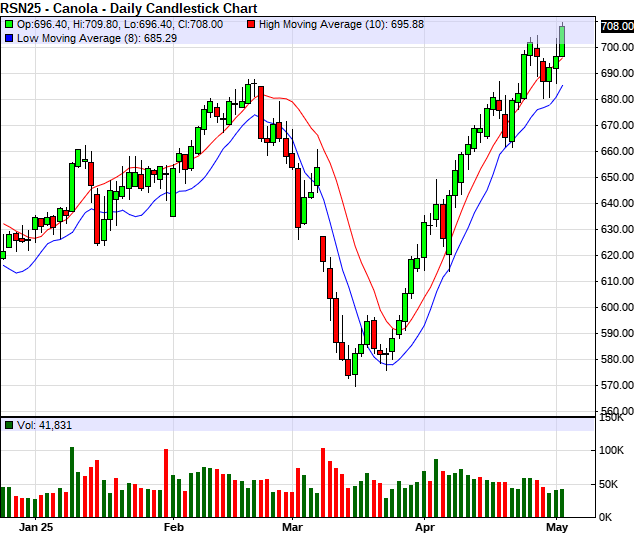Image resolution: width=640 pixels, height=536 pixels.
Task: Click the 708.00 current price tag
Action: coord(616,29)
